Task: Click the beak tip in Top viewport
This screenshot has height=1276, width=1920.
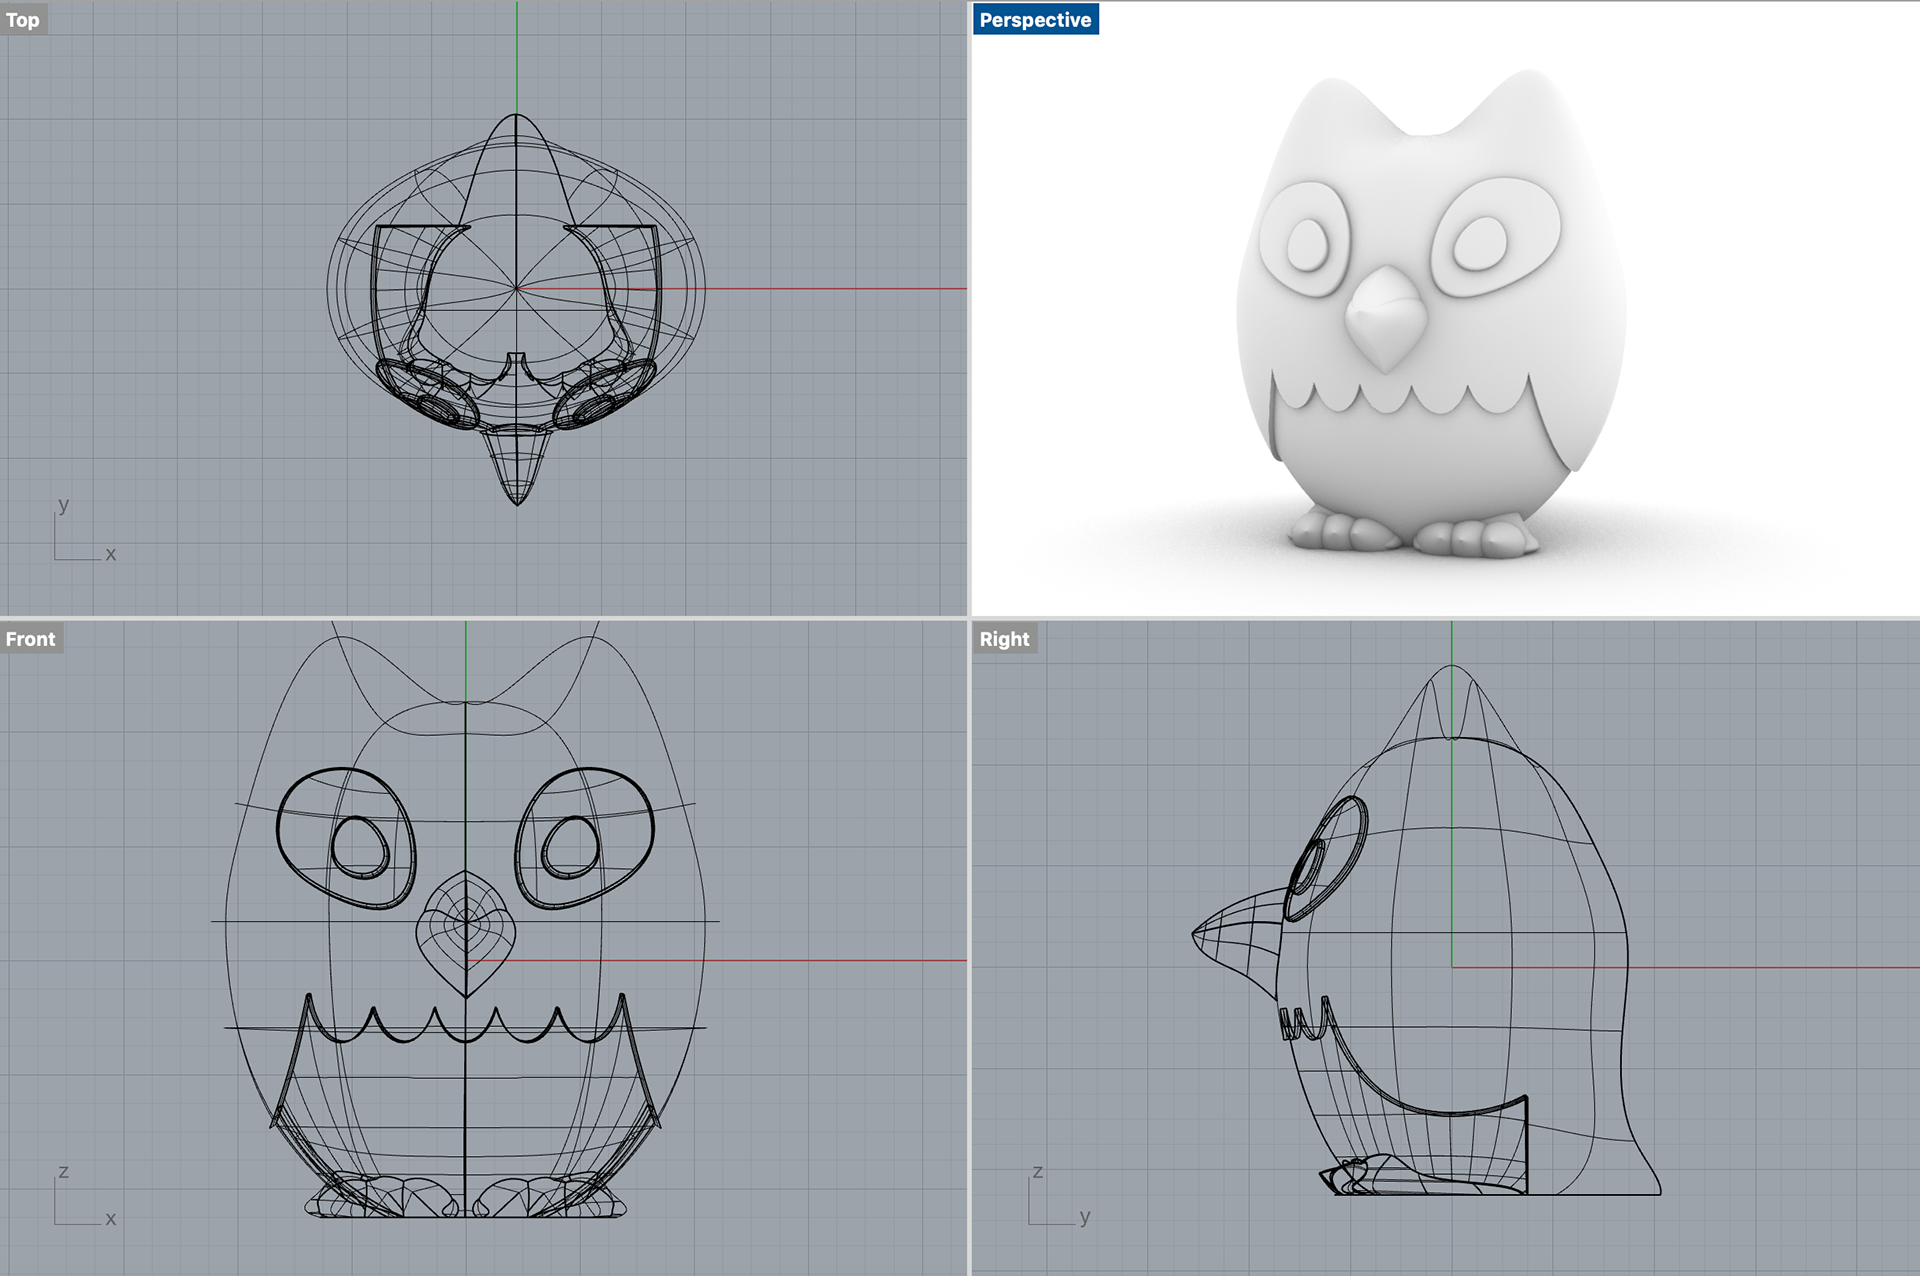Action: click(x=517, y=500)
